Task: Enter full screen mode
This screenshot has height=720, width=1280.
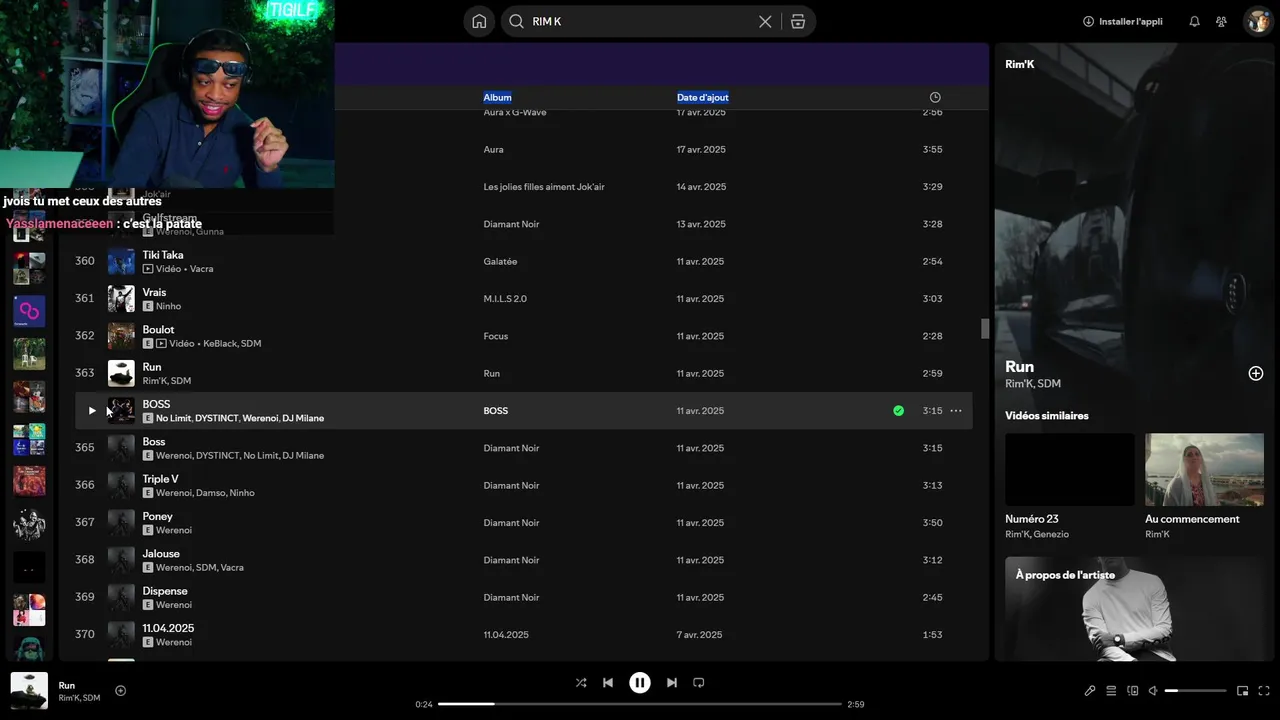Action: [1265, 691]
